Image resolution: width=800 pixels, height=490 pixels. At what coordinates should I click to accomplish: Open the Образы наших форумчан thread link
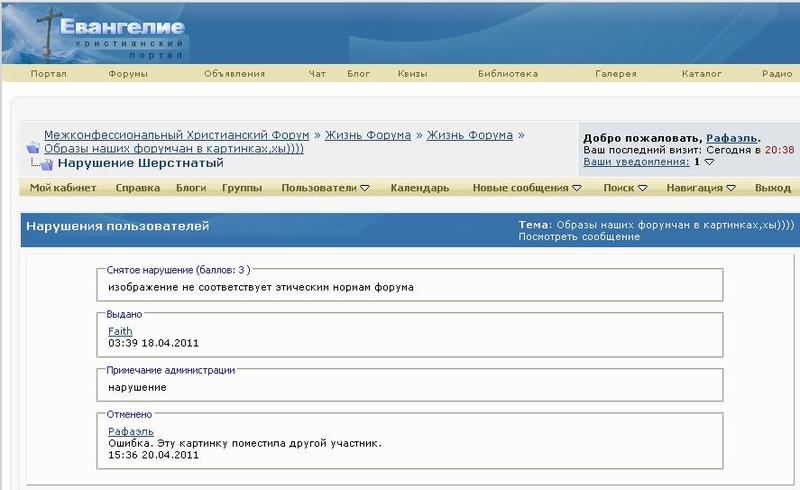[174, 148]
